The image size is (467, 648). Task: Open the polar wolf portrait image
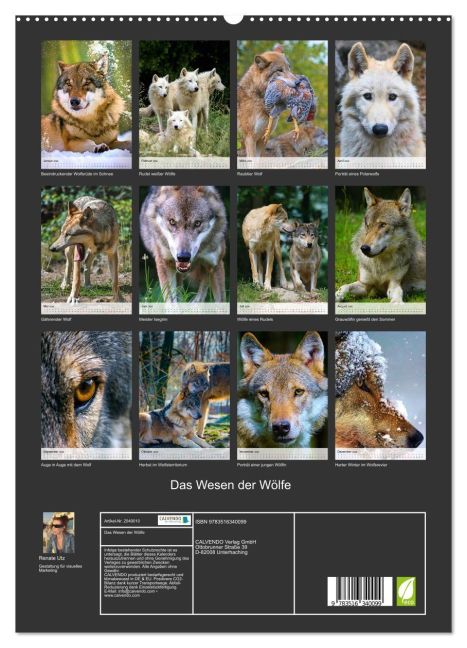(380, 104)
